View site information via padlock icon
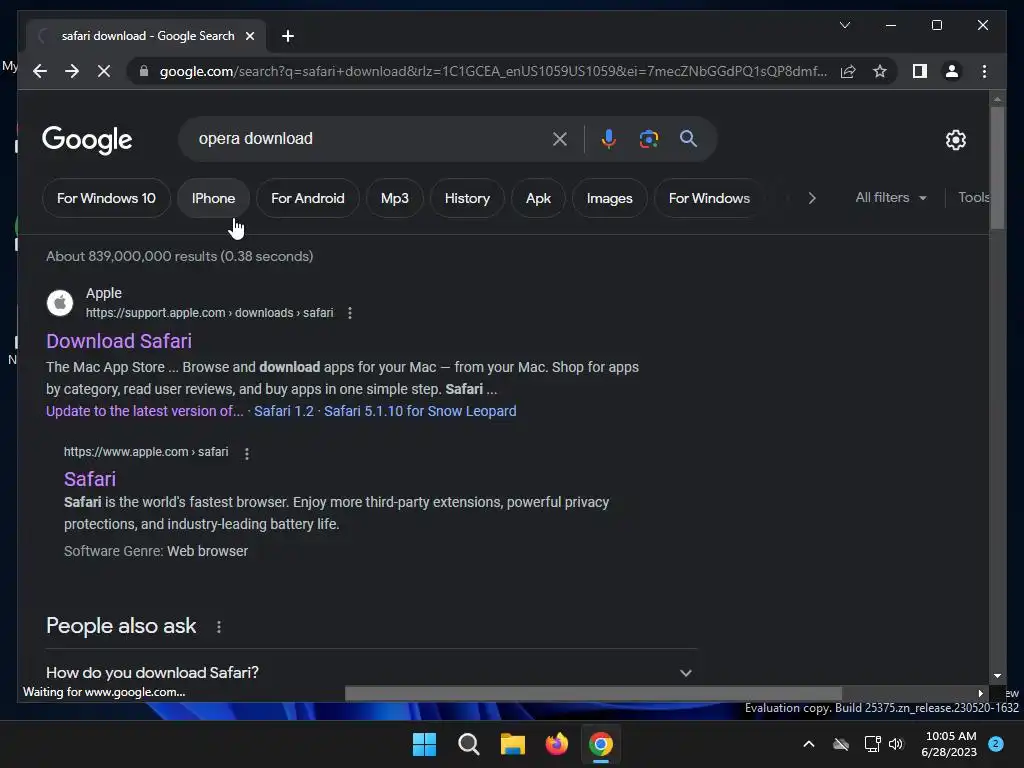The width and height of the screenshot is (1024, 768). point(144,71)
